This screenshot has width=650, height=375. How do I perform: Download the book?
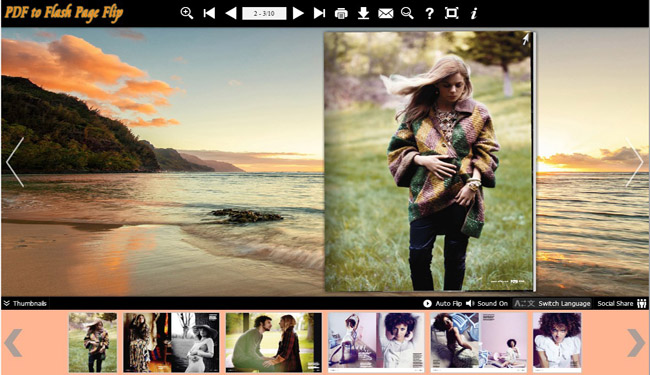pos(363,13)
